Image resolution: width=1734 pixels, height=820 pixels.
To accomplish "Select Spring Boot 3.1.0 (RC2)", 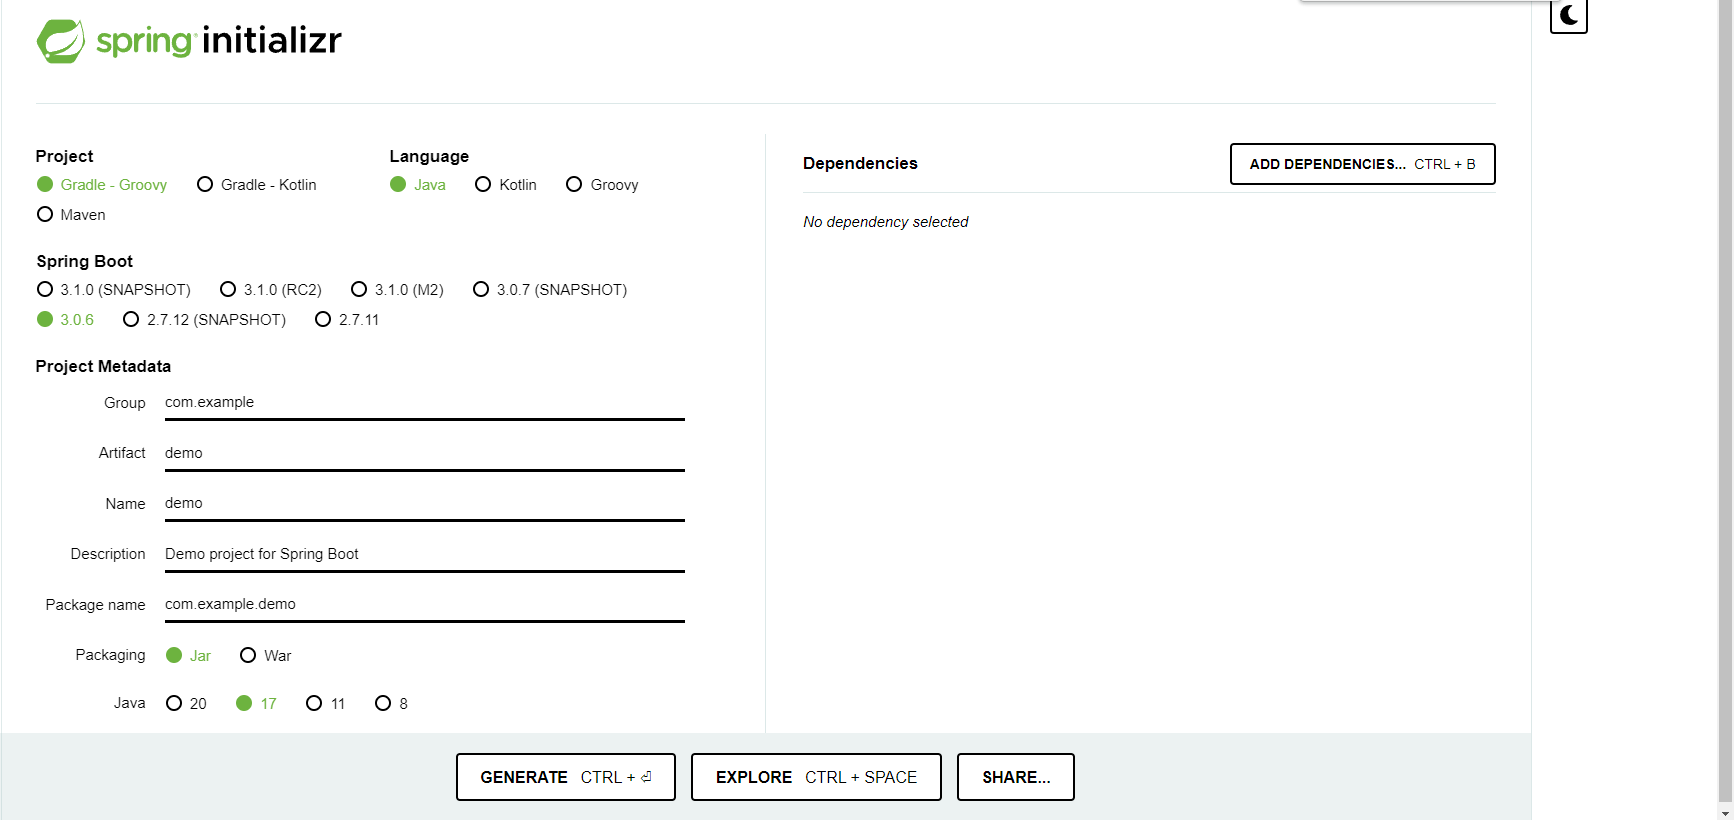I will pos(271,290).
